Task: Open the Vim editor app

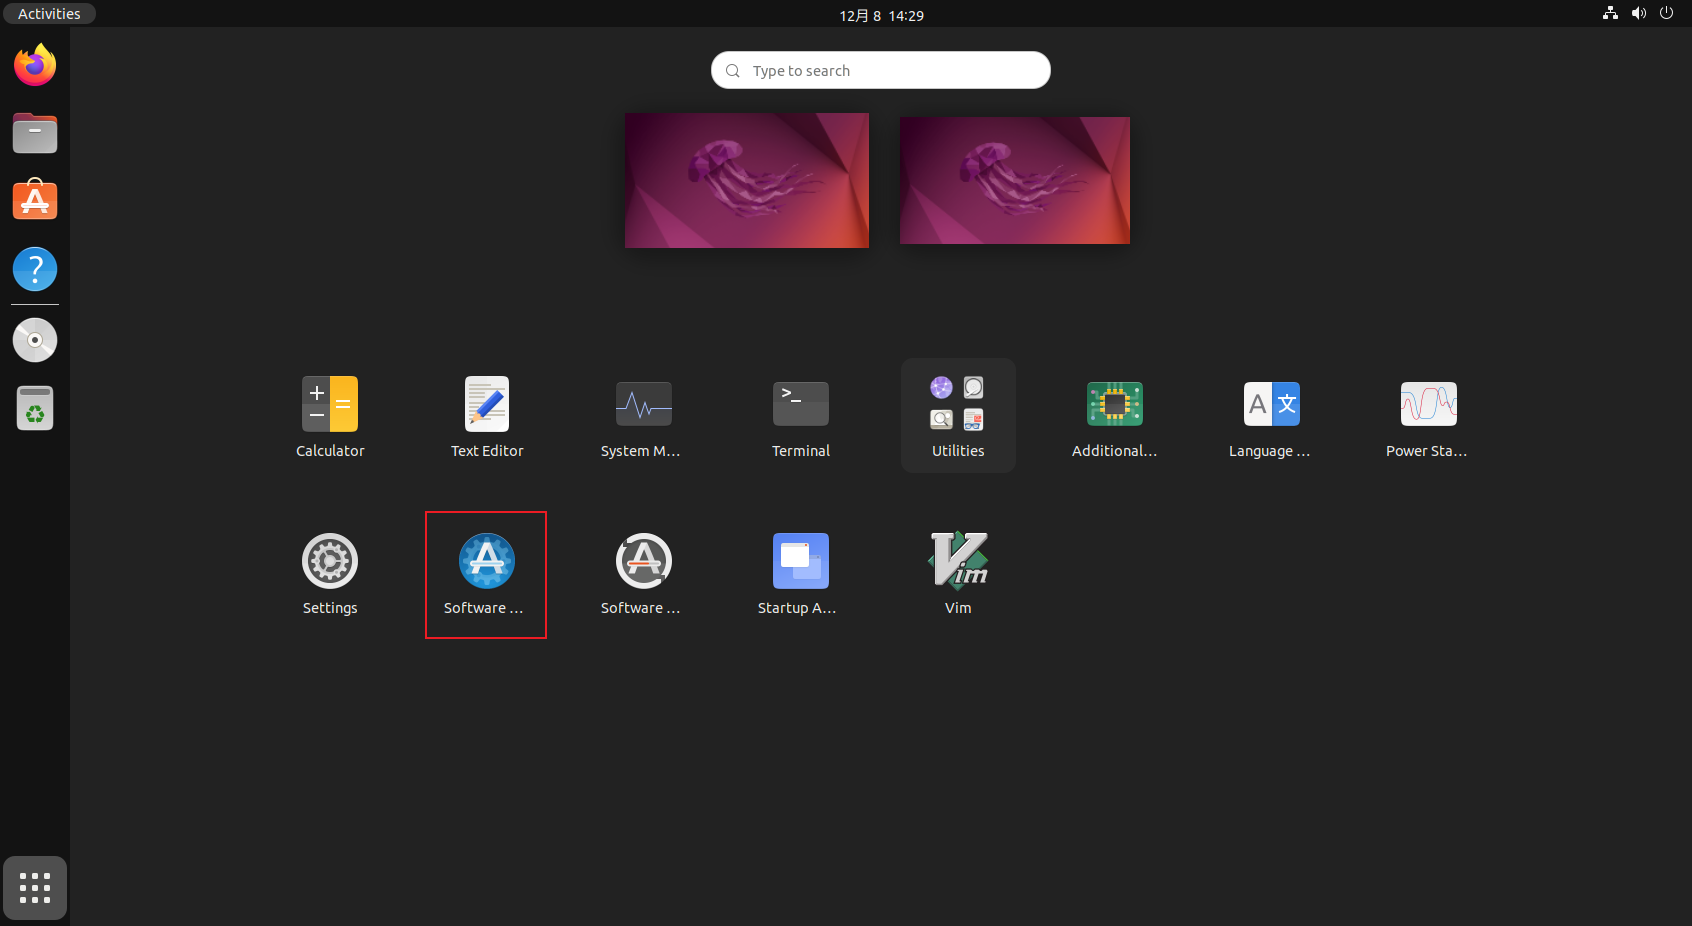Action: click(x=958, y=573)
